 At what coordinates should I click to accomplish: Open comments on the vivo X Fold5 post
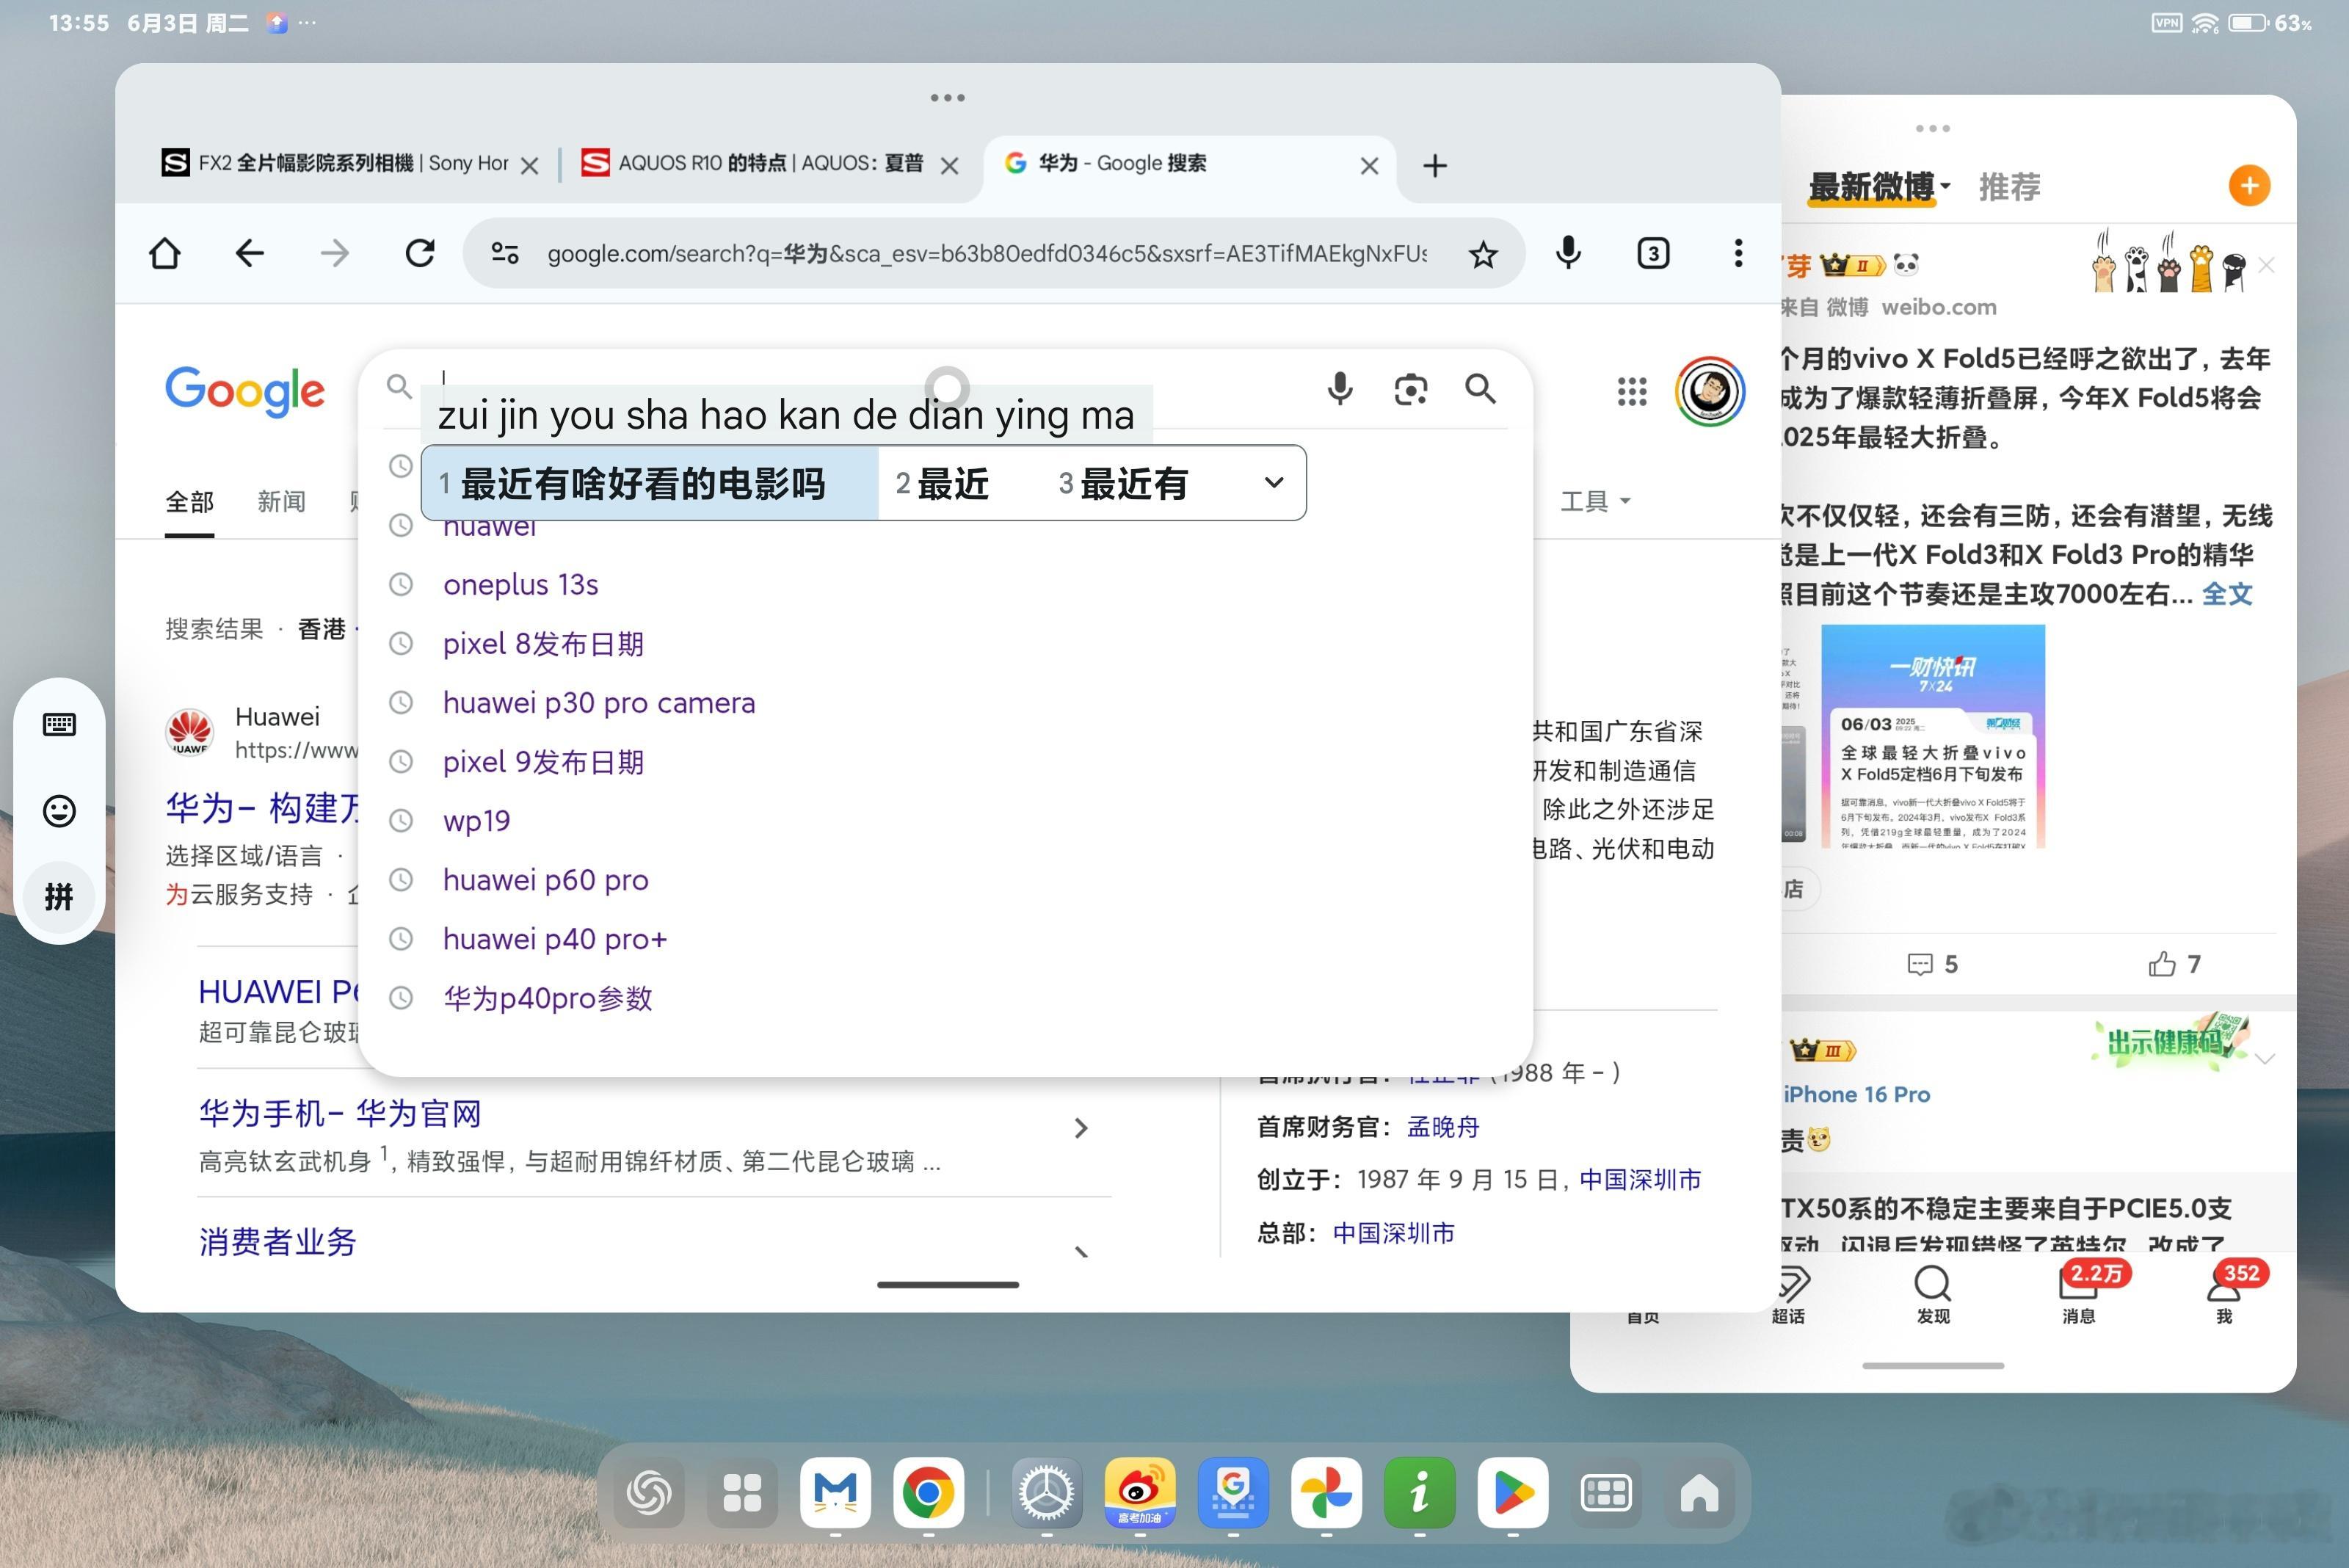(1931, 964)
